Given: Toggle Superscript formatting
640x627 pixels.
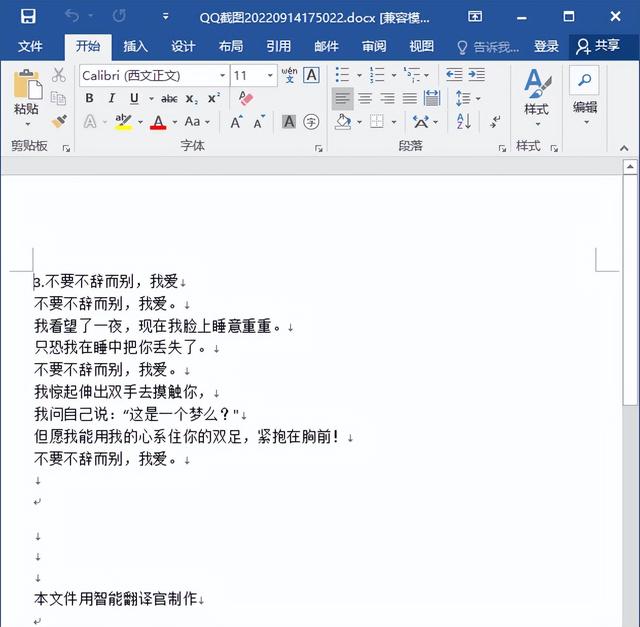Looking at the screenshot, I should [213, 98].
